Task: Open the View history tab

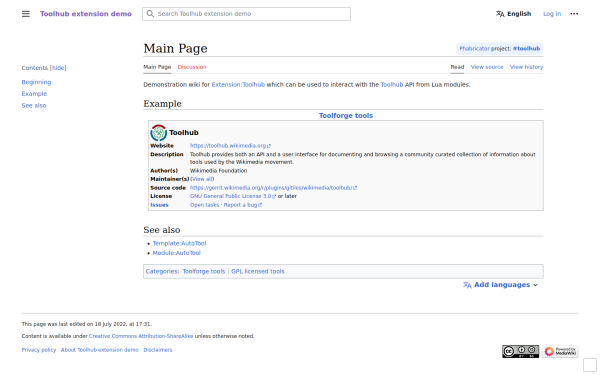Action: click(526, 67)
